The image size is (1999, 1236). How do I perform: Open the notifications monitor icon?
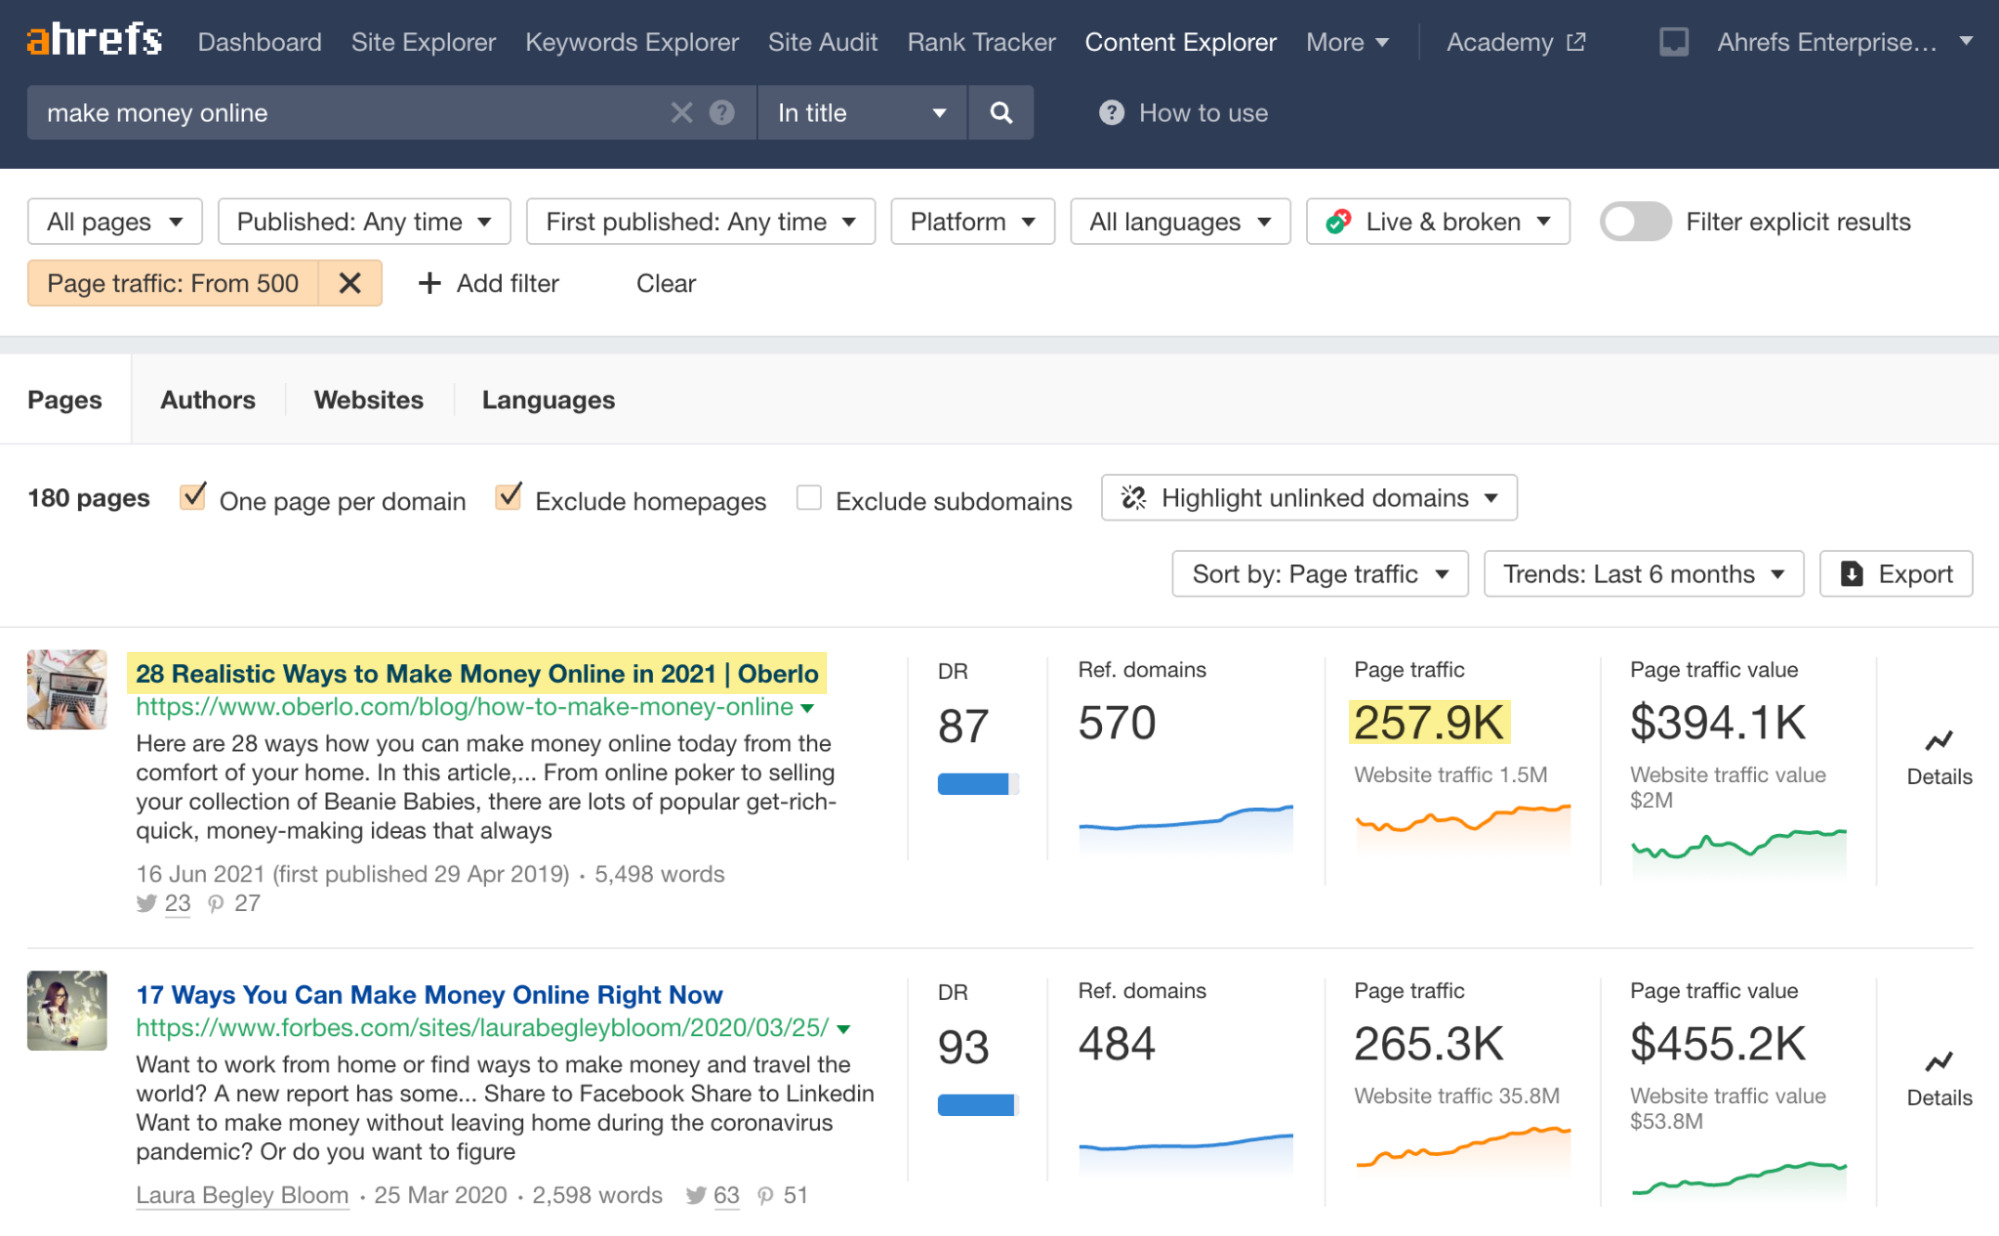(x=1673, y=42)
